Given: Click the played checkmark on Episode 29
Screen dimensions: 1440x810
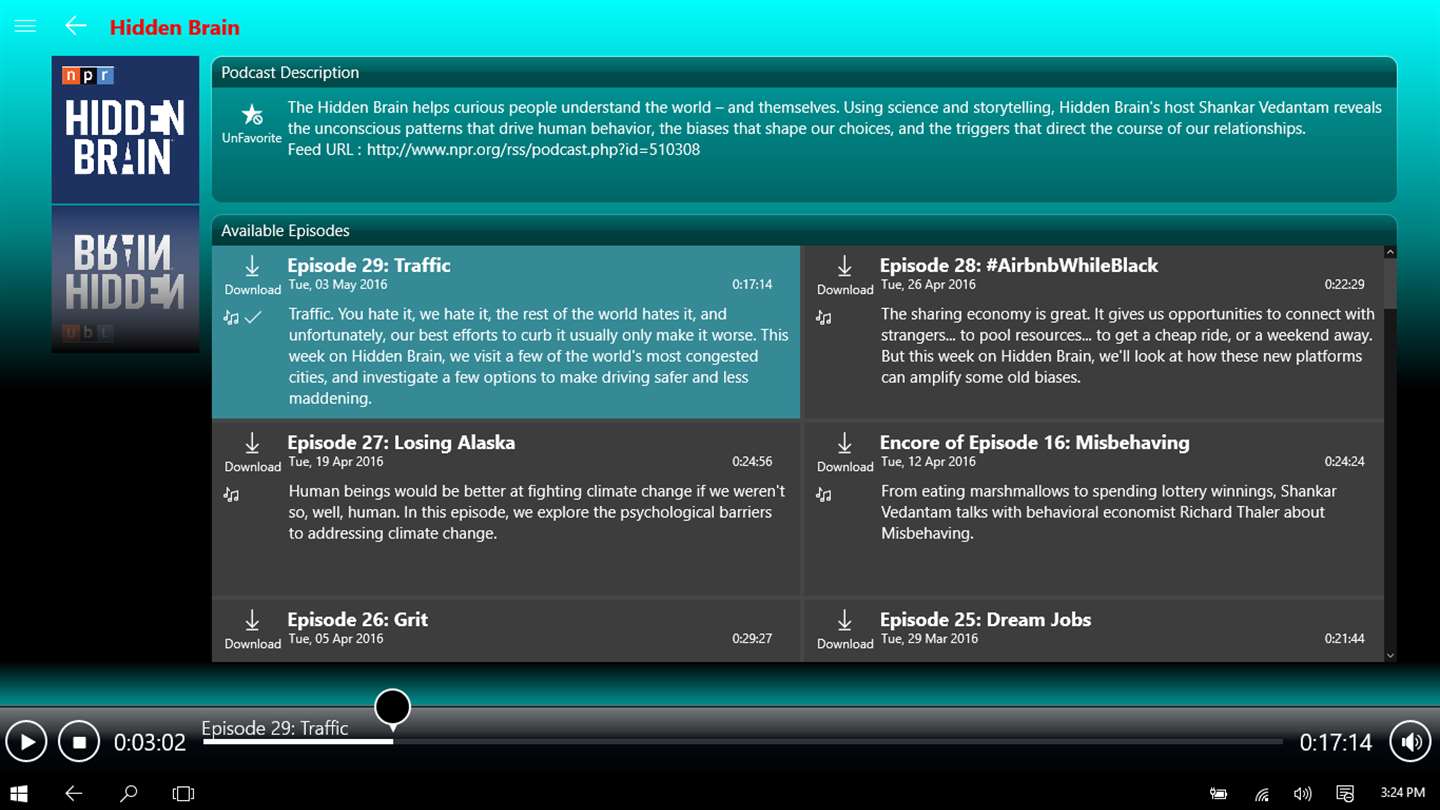Looking at the screenshot, I should (253, 317).
